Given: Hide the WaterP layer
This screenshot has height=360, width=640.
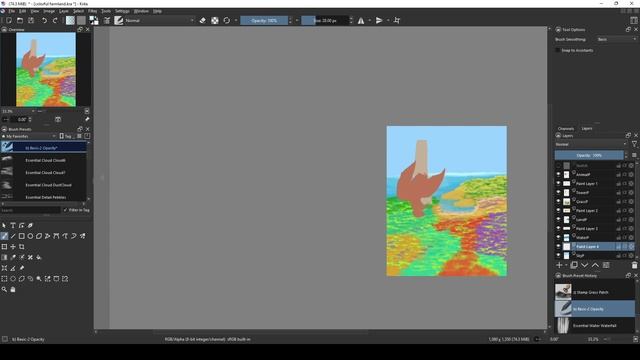Looking at the screenshot, I should click(x=558, y=237).
